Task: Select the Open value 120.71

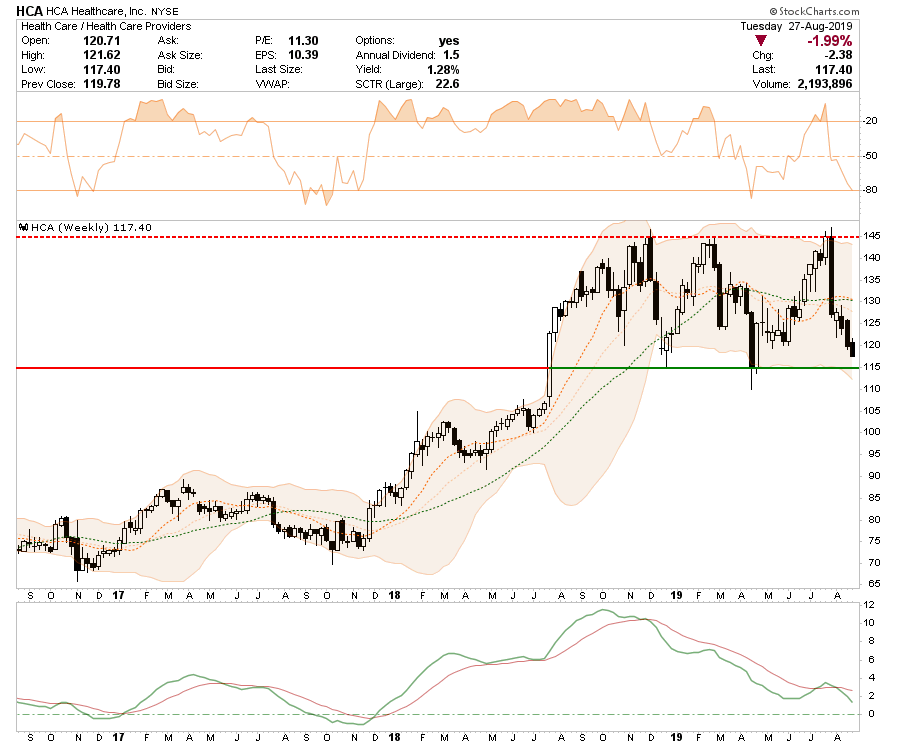Action: [102, 41]
